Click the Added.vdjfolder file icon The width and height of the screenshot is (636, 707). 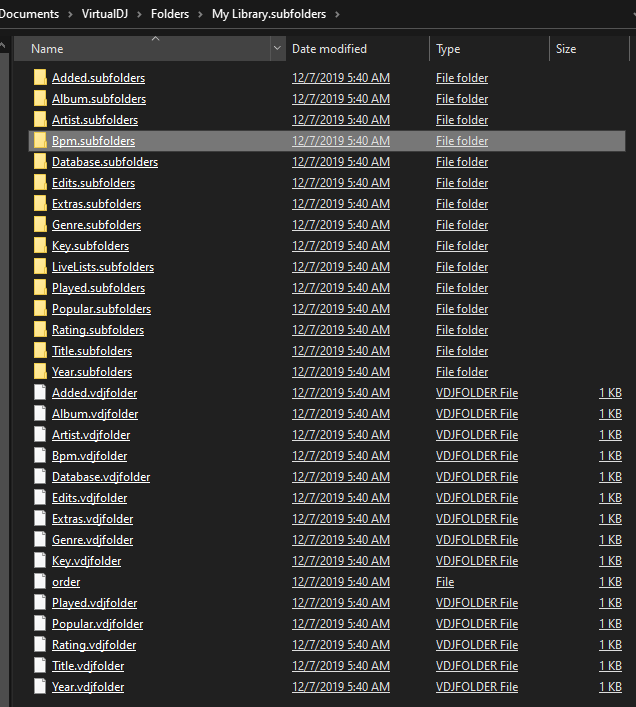pos(40,393)
